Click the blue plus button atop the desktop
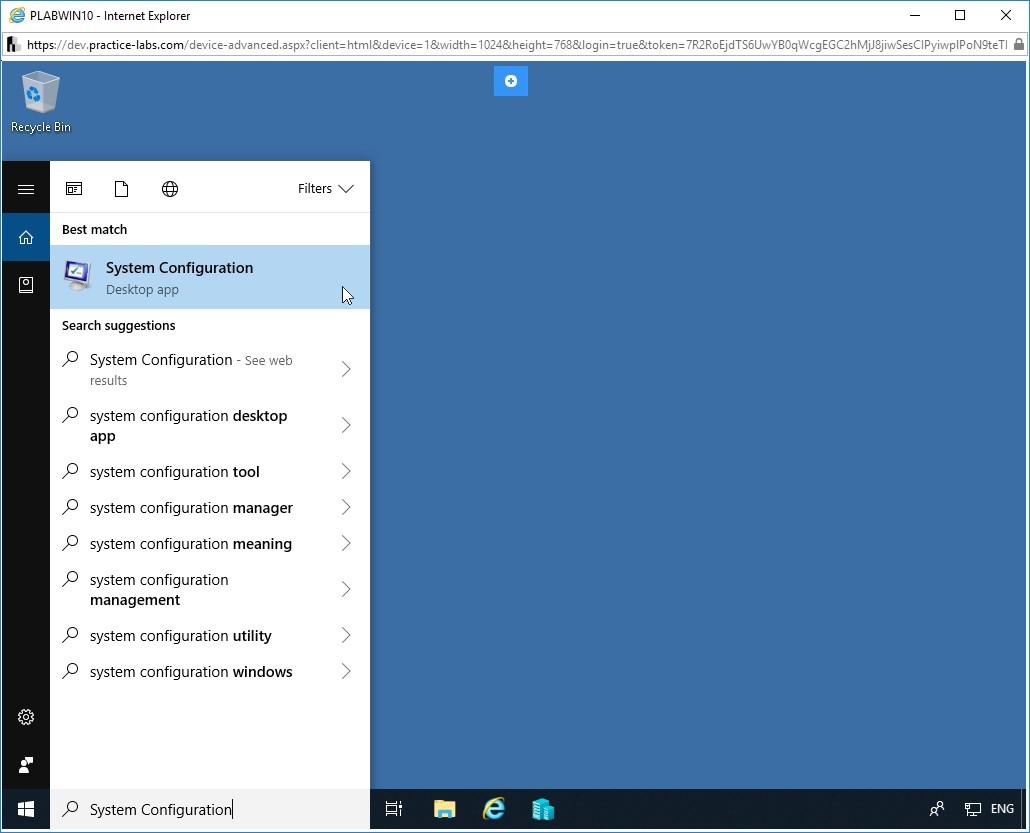Screen dimensions: 1030x833 (511, 81)
